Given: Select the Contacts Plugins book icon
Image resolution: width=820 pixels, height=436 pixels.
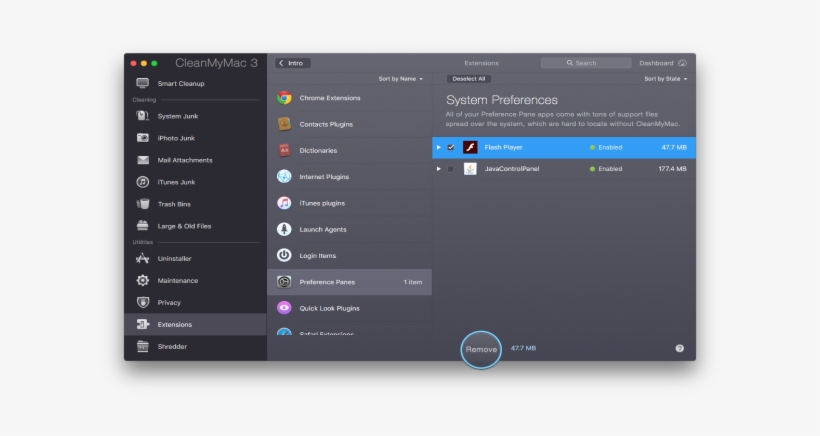Looking at the screenshot, I should click(284, 124).
